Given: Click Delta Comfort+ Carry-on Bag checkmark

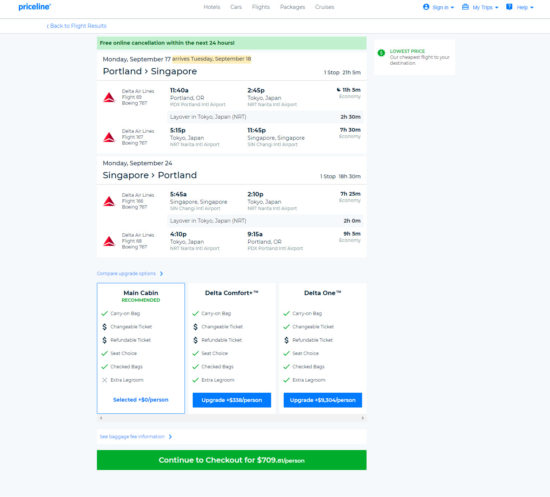Looking at the screenshot, I should tap(195, 314).
